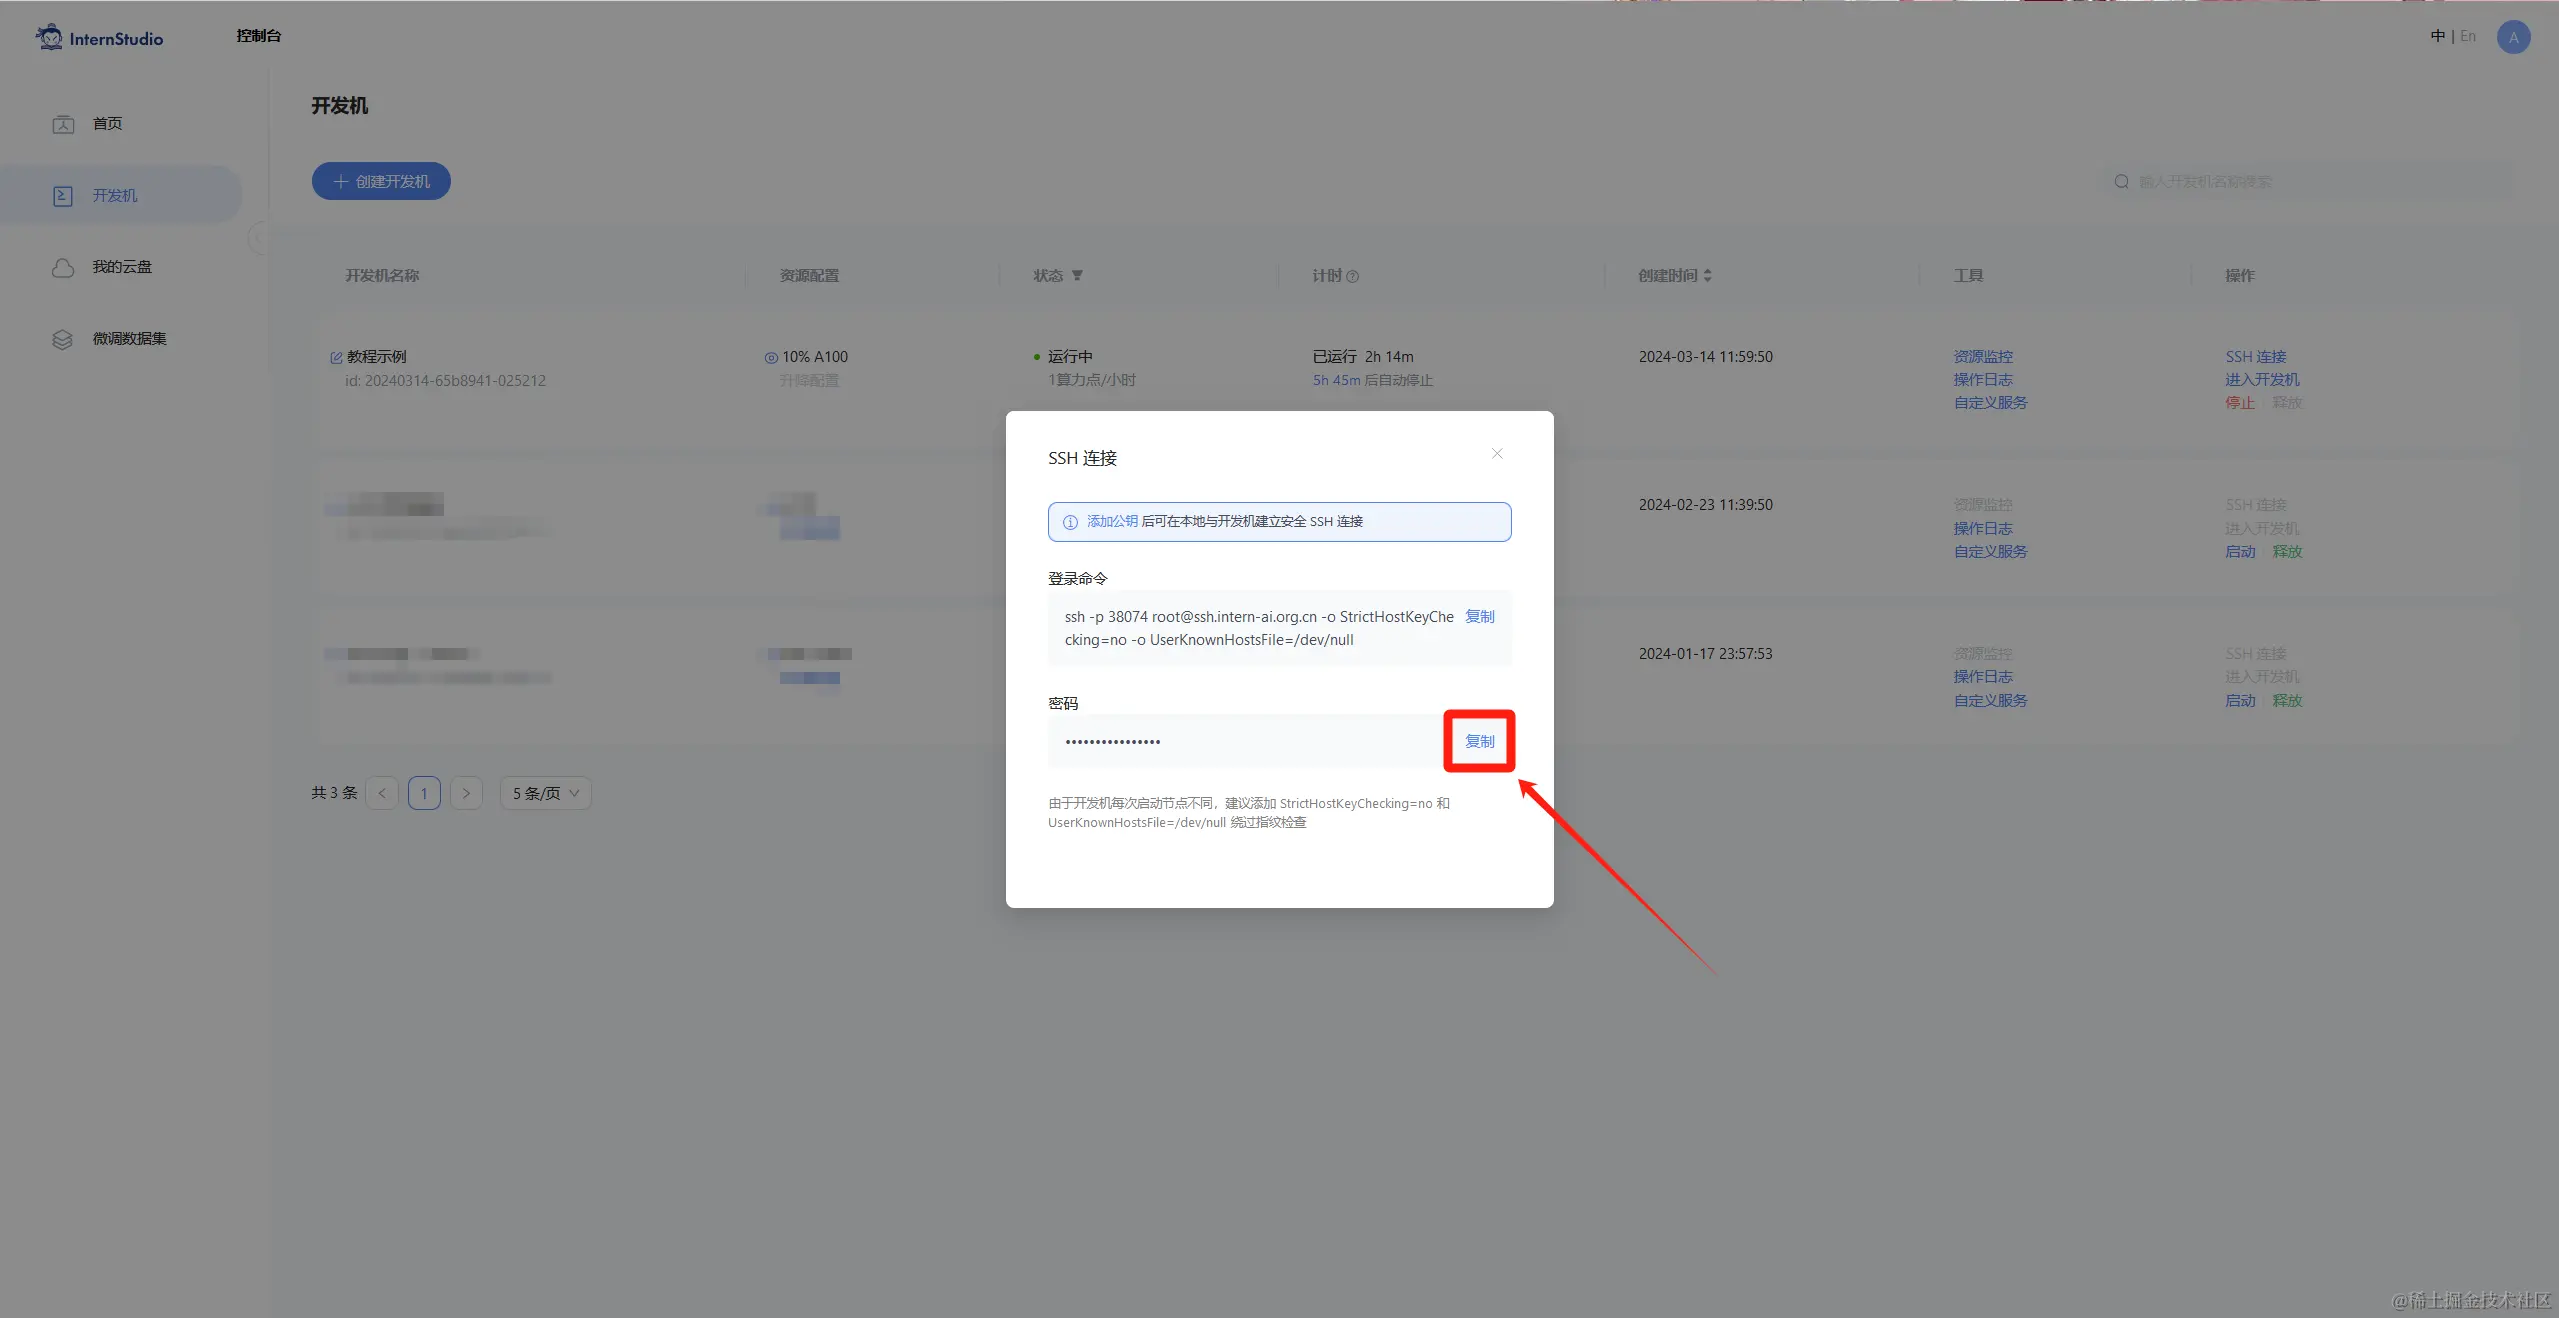Close the SSH 连接 dialog
The width and height of the screenshot is (2559, 1318).
pos(1497,454)
